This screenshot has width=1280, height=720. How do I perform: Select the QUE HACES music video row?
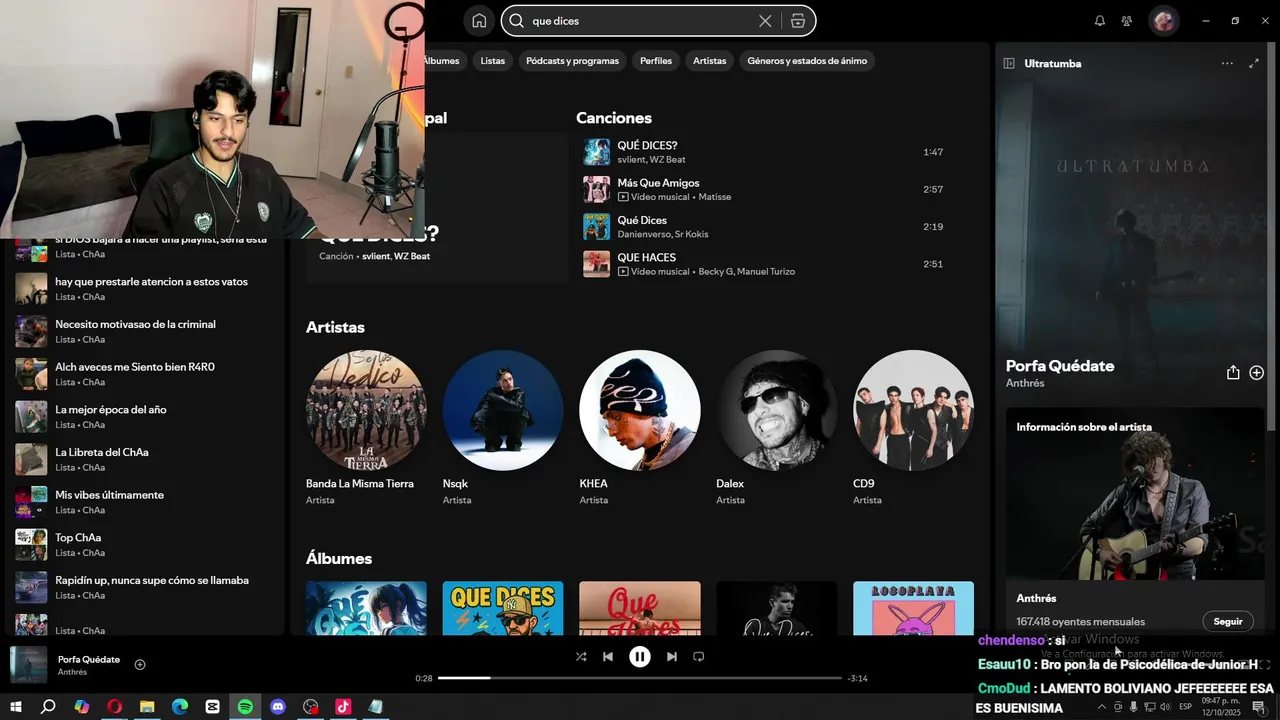tap(770, 264)
